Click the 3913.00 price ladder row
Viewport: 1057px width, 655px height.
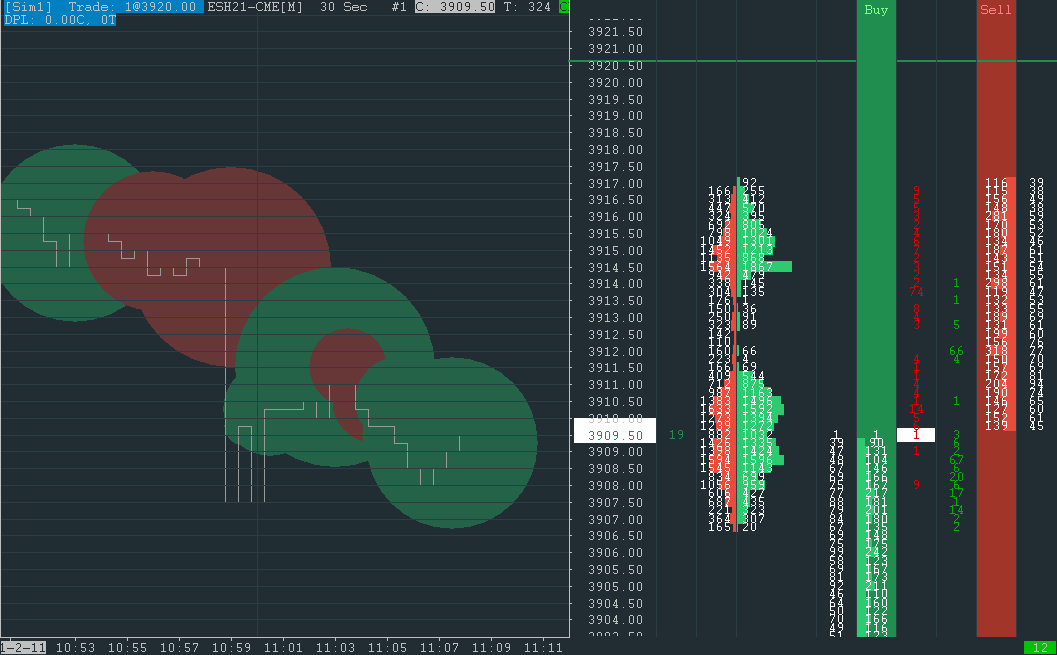[615, 317]
